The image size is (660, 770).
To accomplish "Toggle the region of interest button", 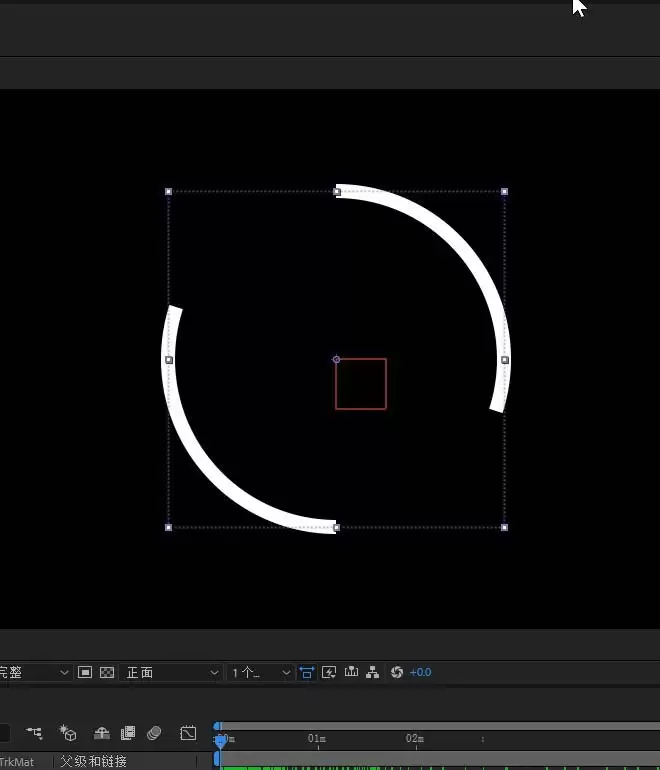I will point(84,672).
